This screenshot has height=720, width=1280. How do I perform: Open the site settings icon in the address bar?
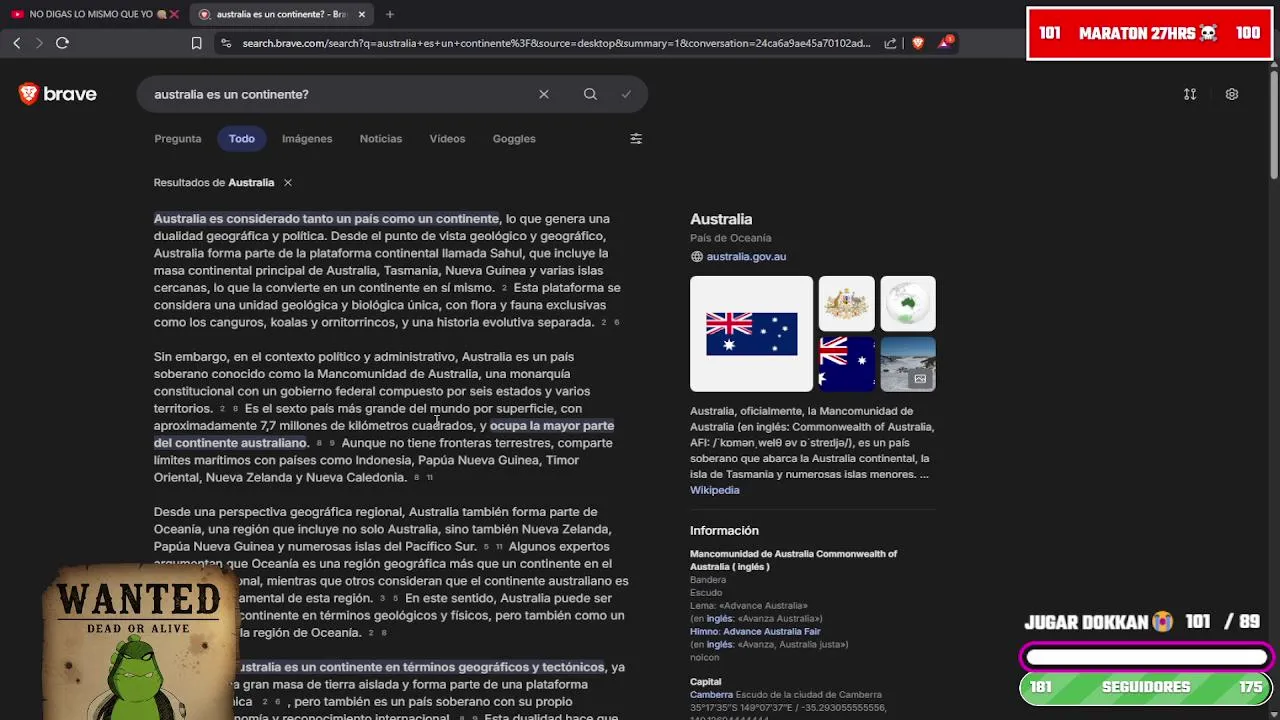(227, 43)
